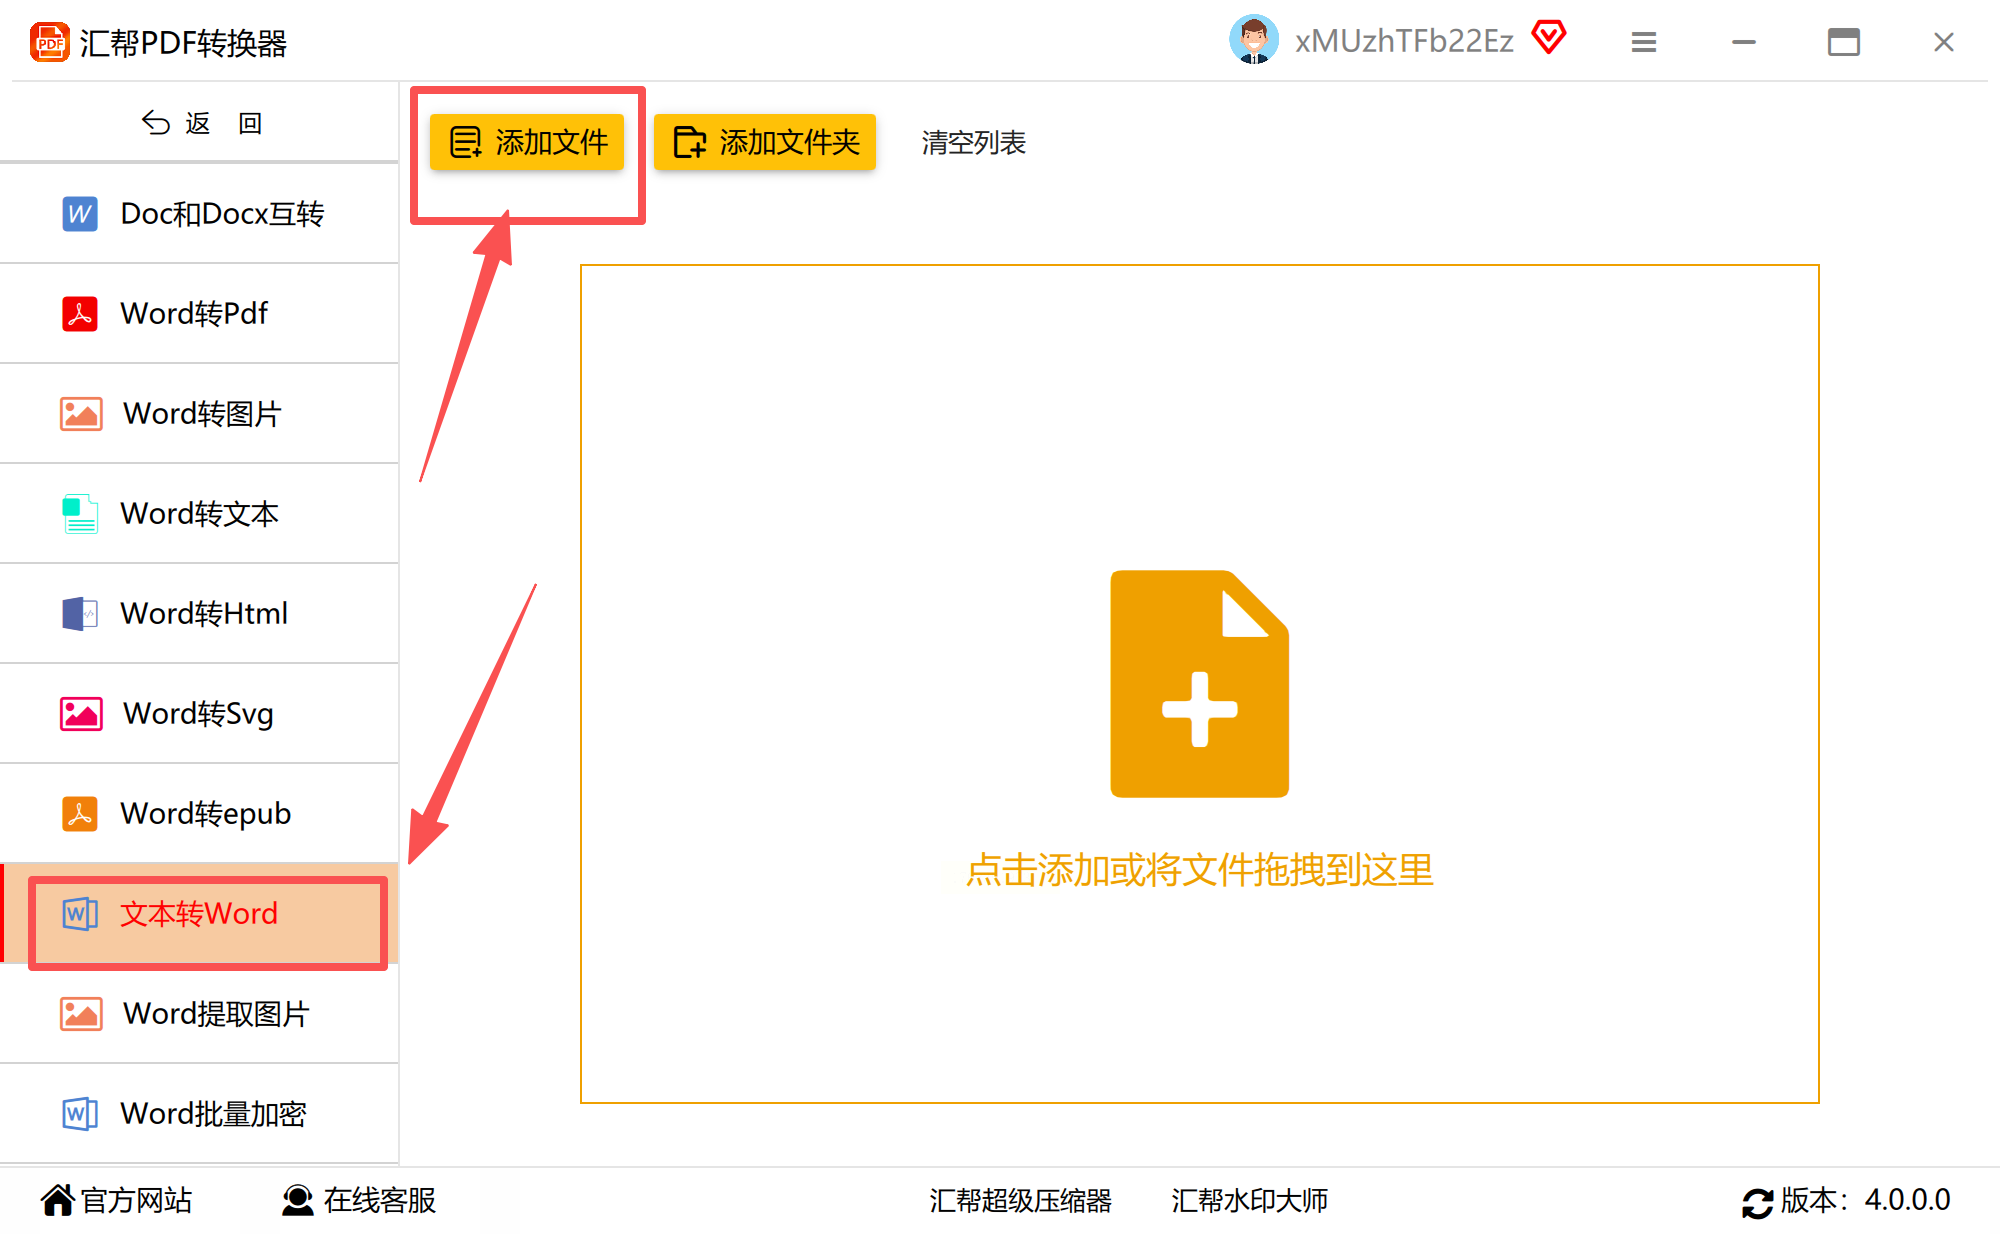This screenshot has width=2000, height=1234.
Task: Choose the Word转文本 option
Action: coord(200,513)
